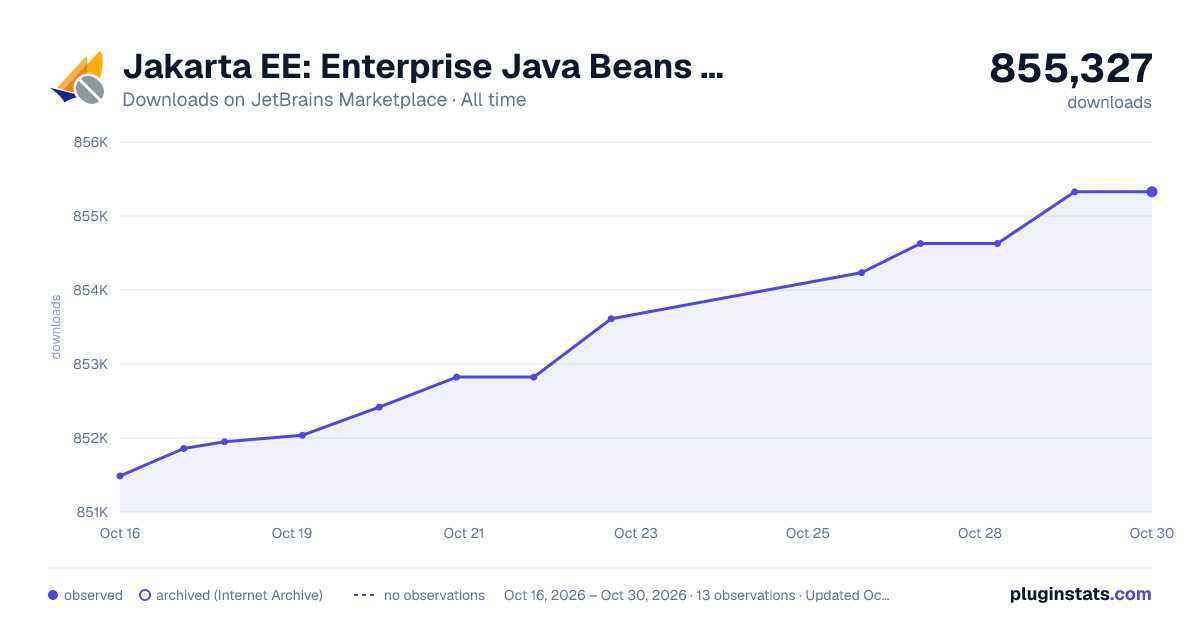
Task: Click the Oct 28 x-axis label
Action: (x=980, y=533)
